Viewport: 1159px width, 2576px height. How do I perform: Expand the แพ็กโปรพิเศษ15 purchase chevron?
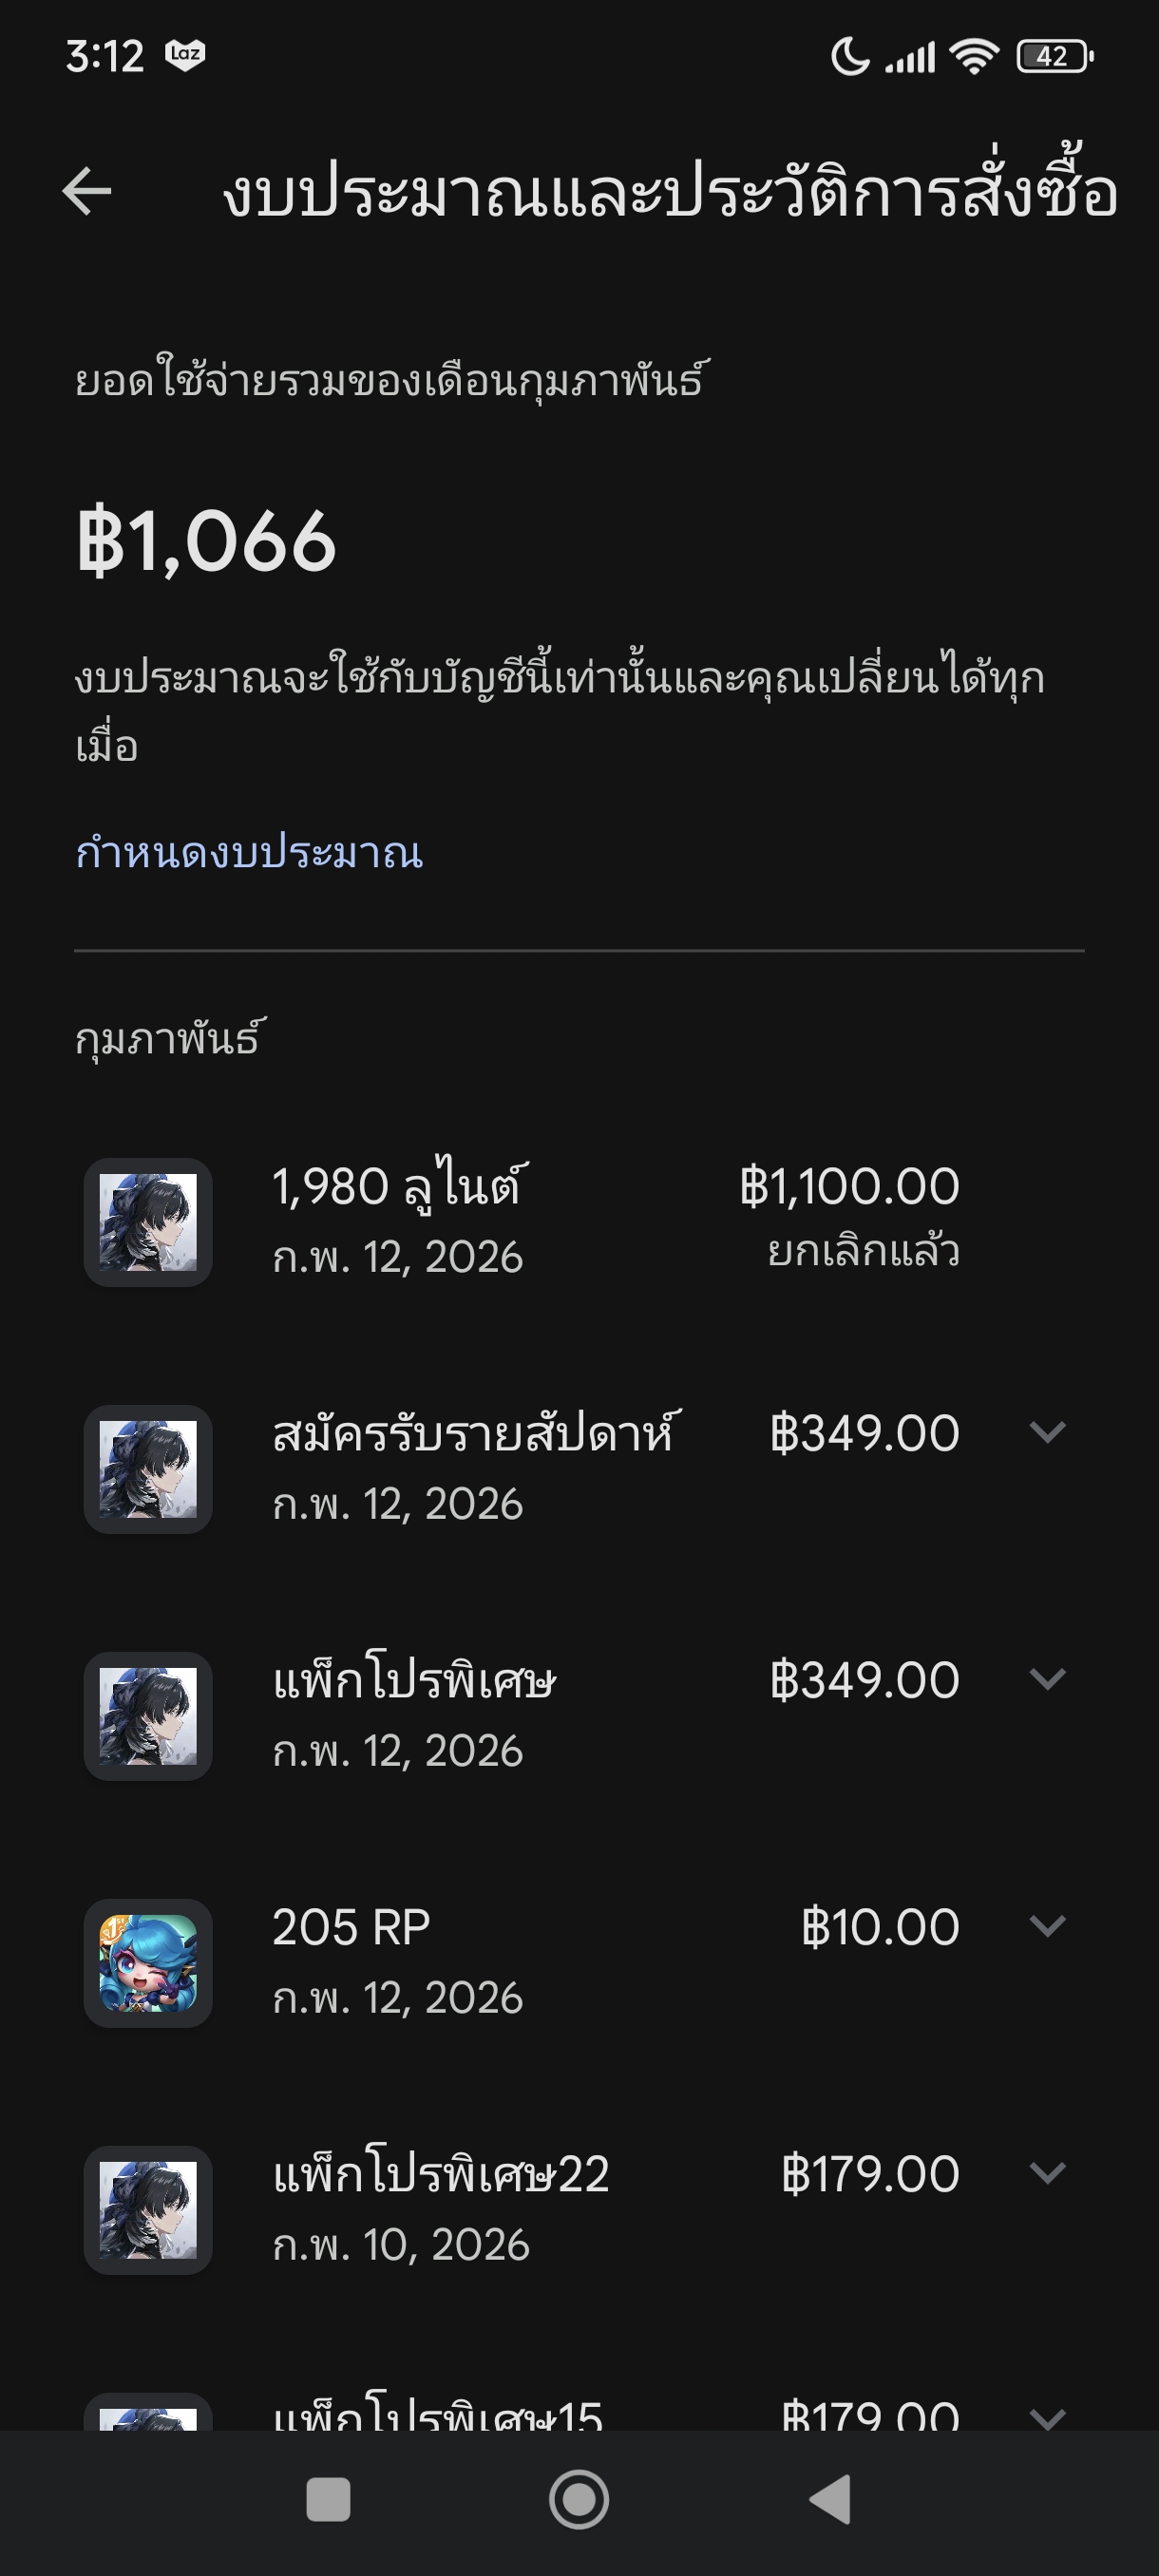[x=1047, y=2418]
